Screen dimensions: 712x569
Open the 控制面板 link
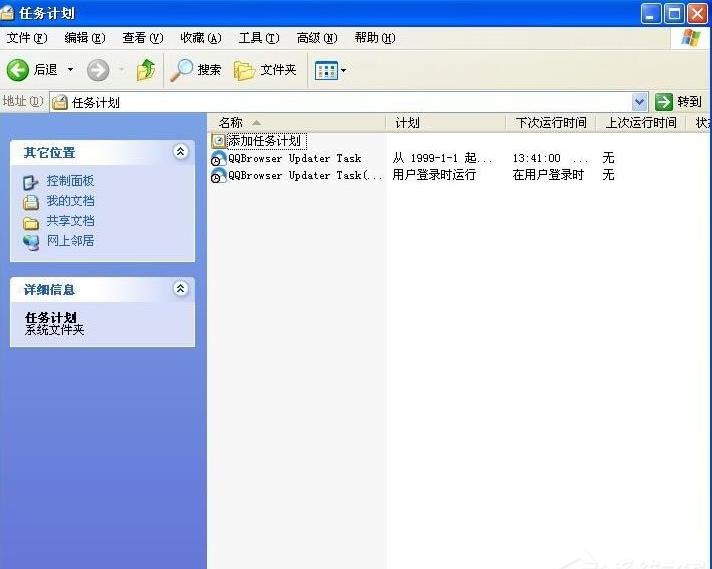(70, 181)
